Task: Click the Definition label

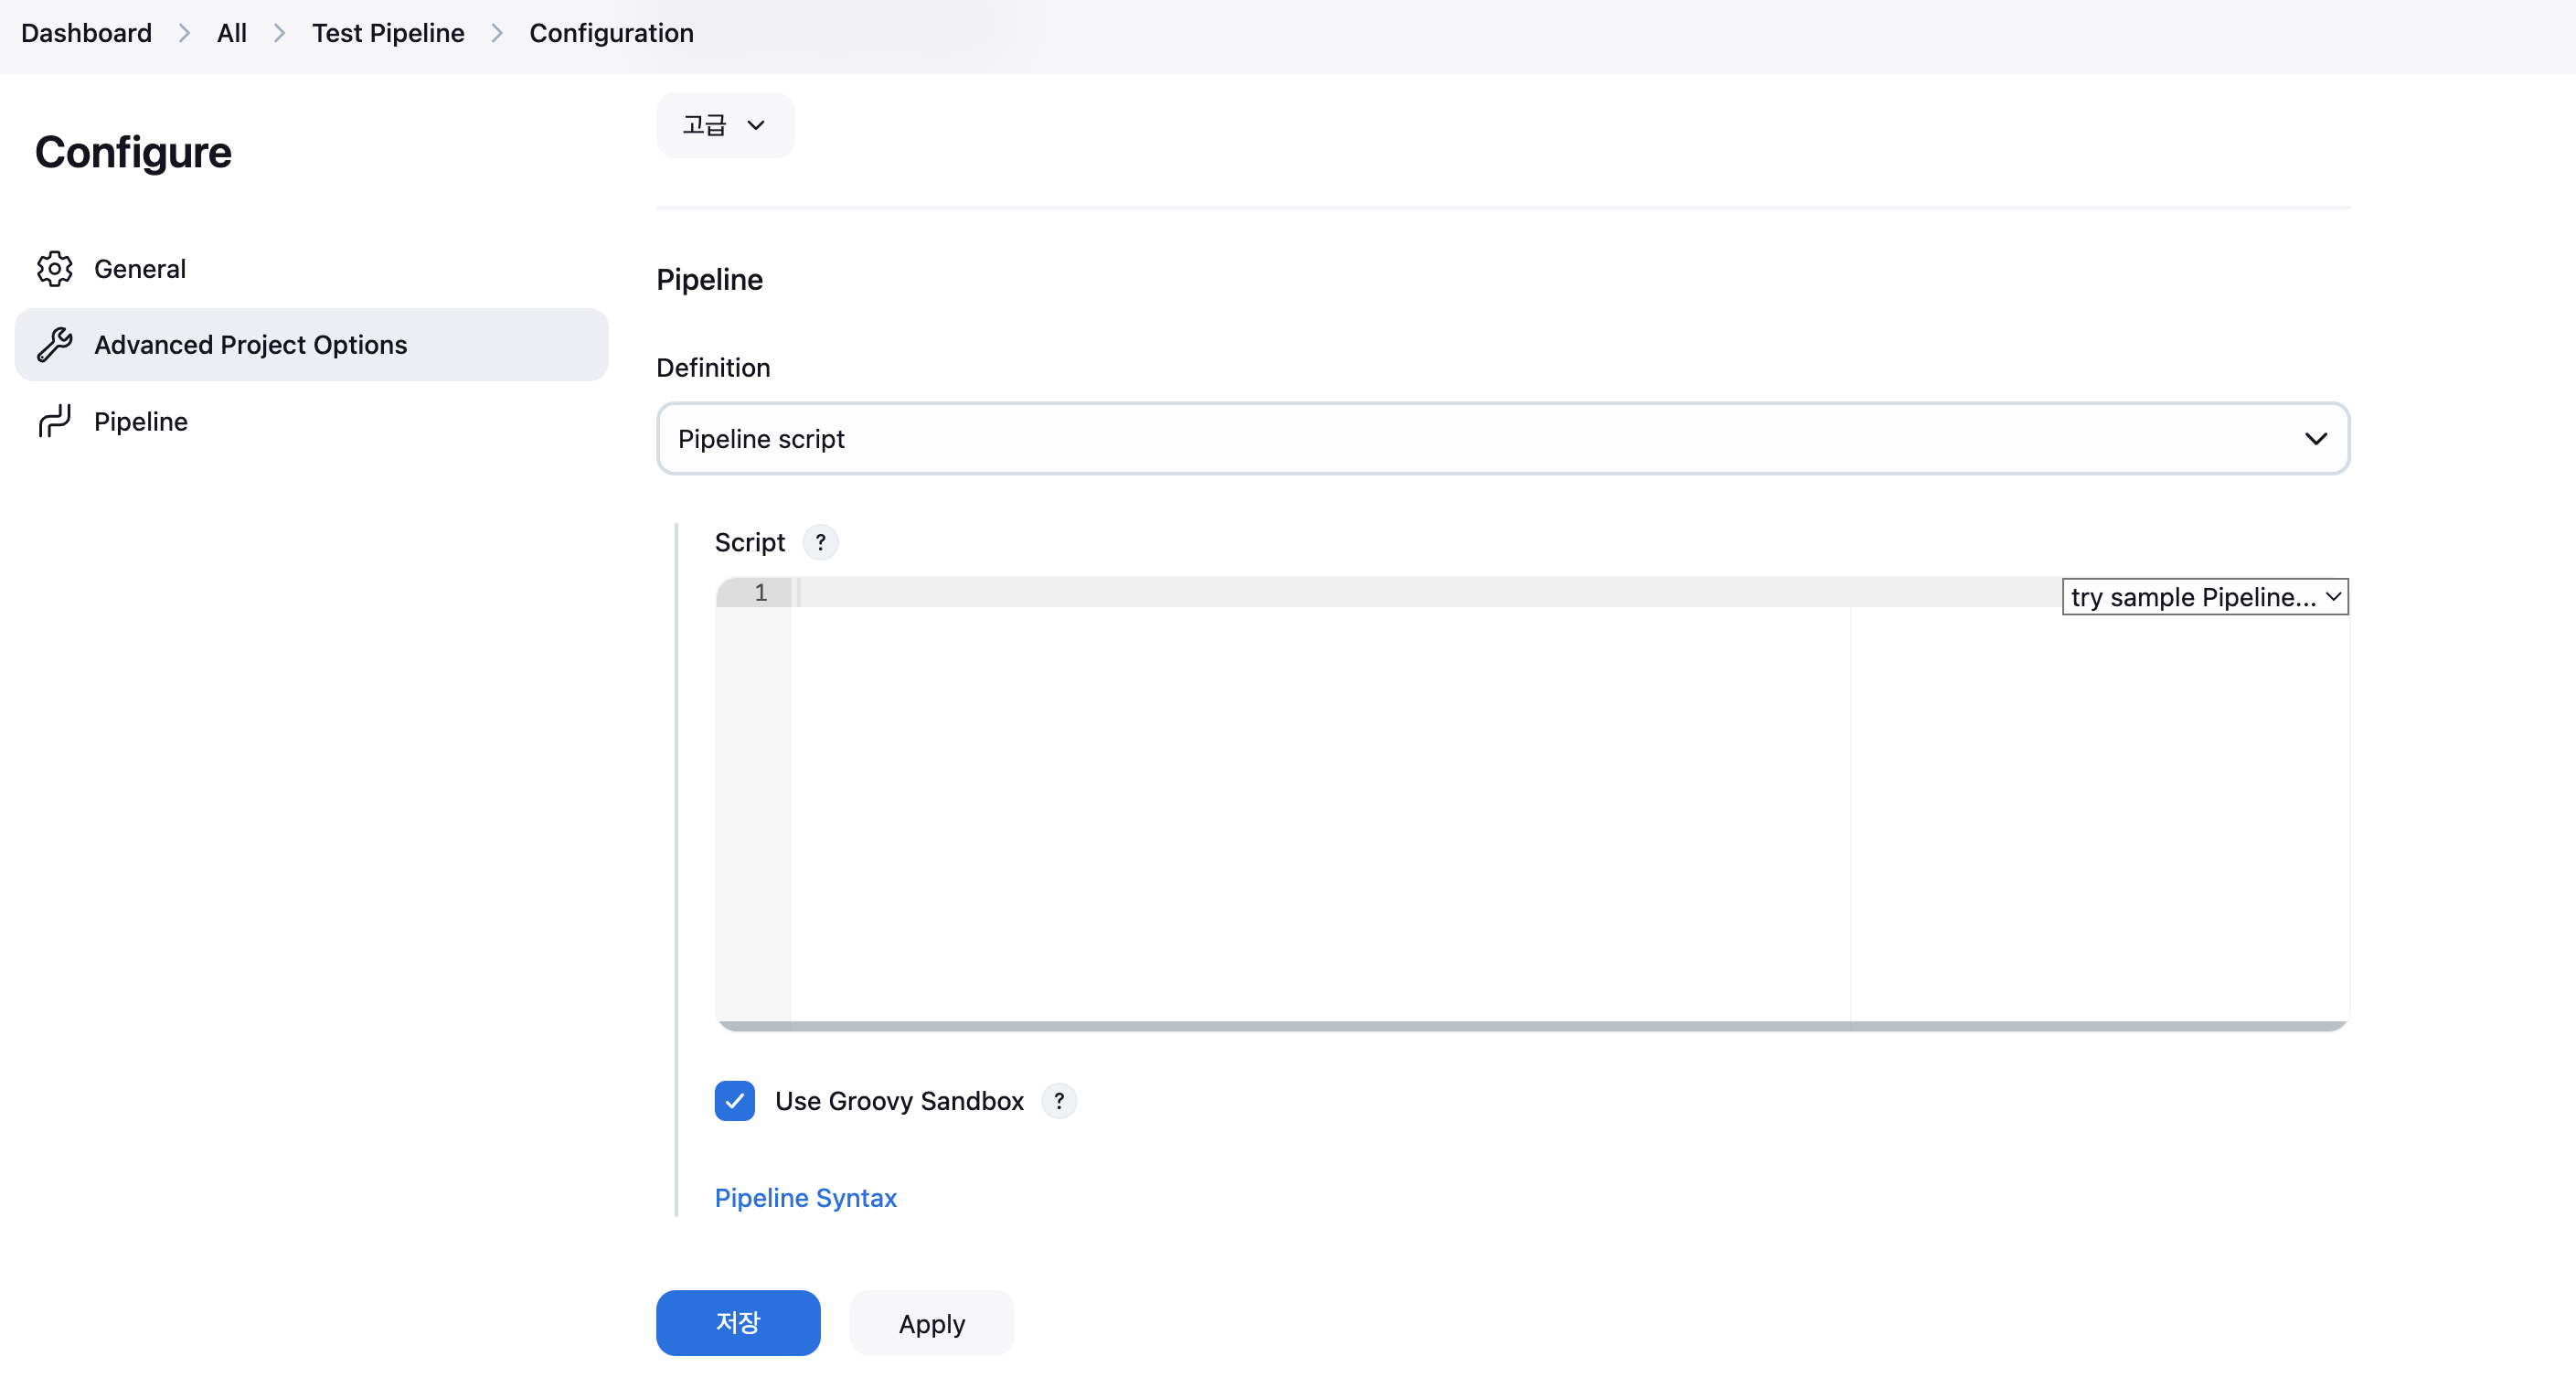Action: [x=713, y=368]
